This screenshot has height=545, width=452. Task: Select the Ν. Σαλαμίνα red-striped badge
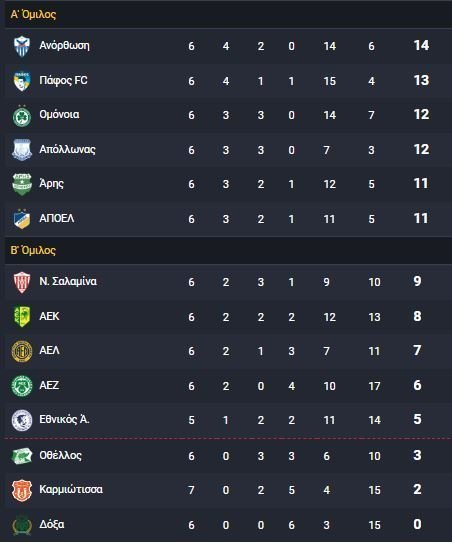click(x=22, y=282)
